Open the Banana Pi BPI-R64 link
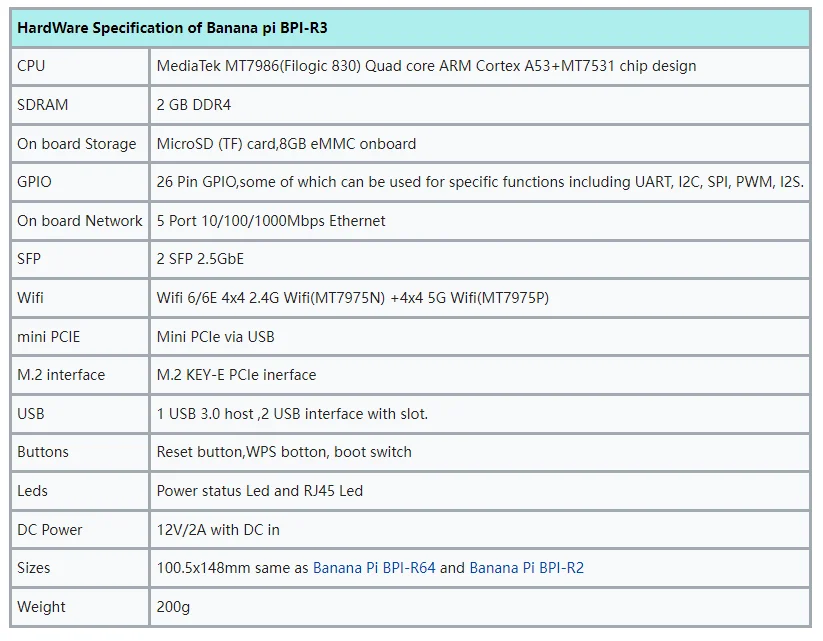This screenshot has height=641, width=823. coord(374,568)
